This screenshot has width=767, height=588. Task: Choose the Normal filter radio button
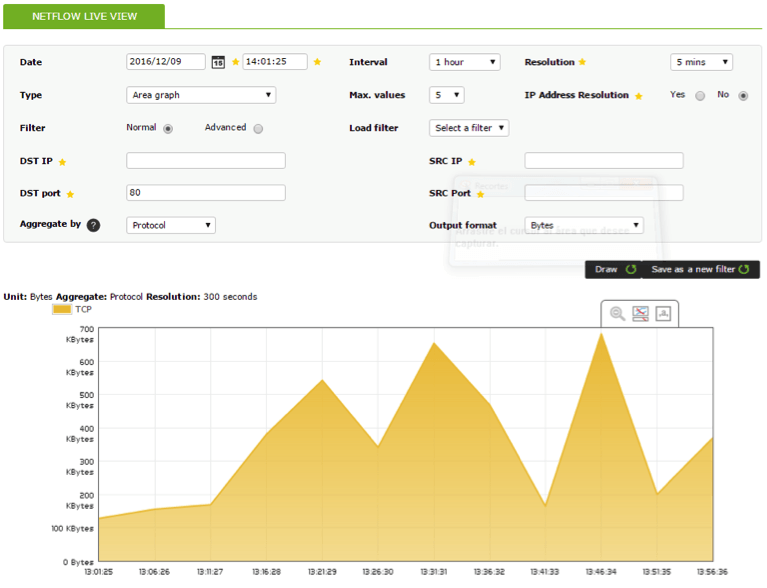[x=168, y=129]
